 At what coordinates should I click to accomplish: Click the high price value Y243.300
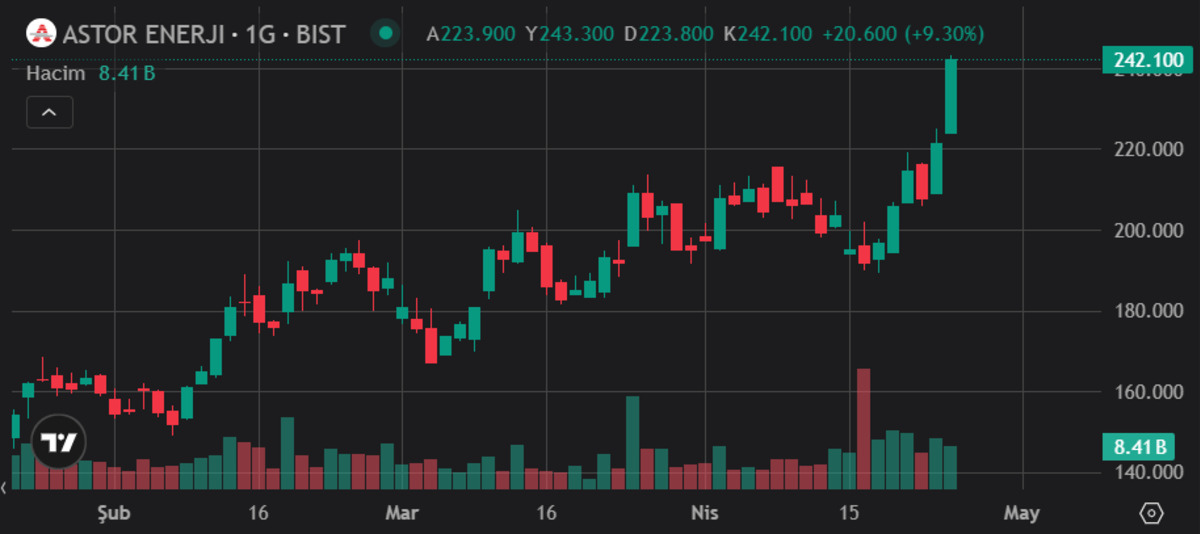coord(570,34)
